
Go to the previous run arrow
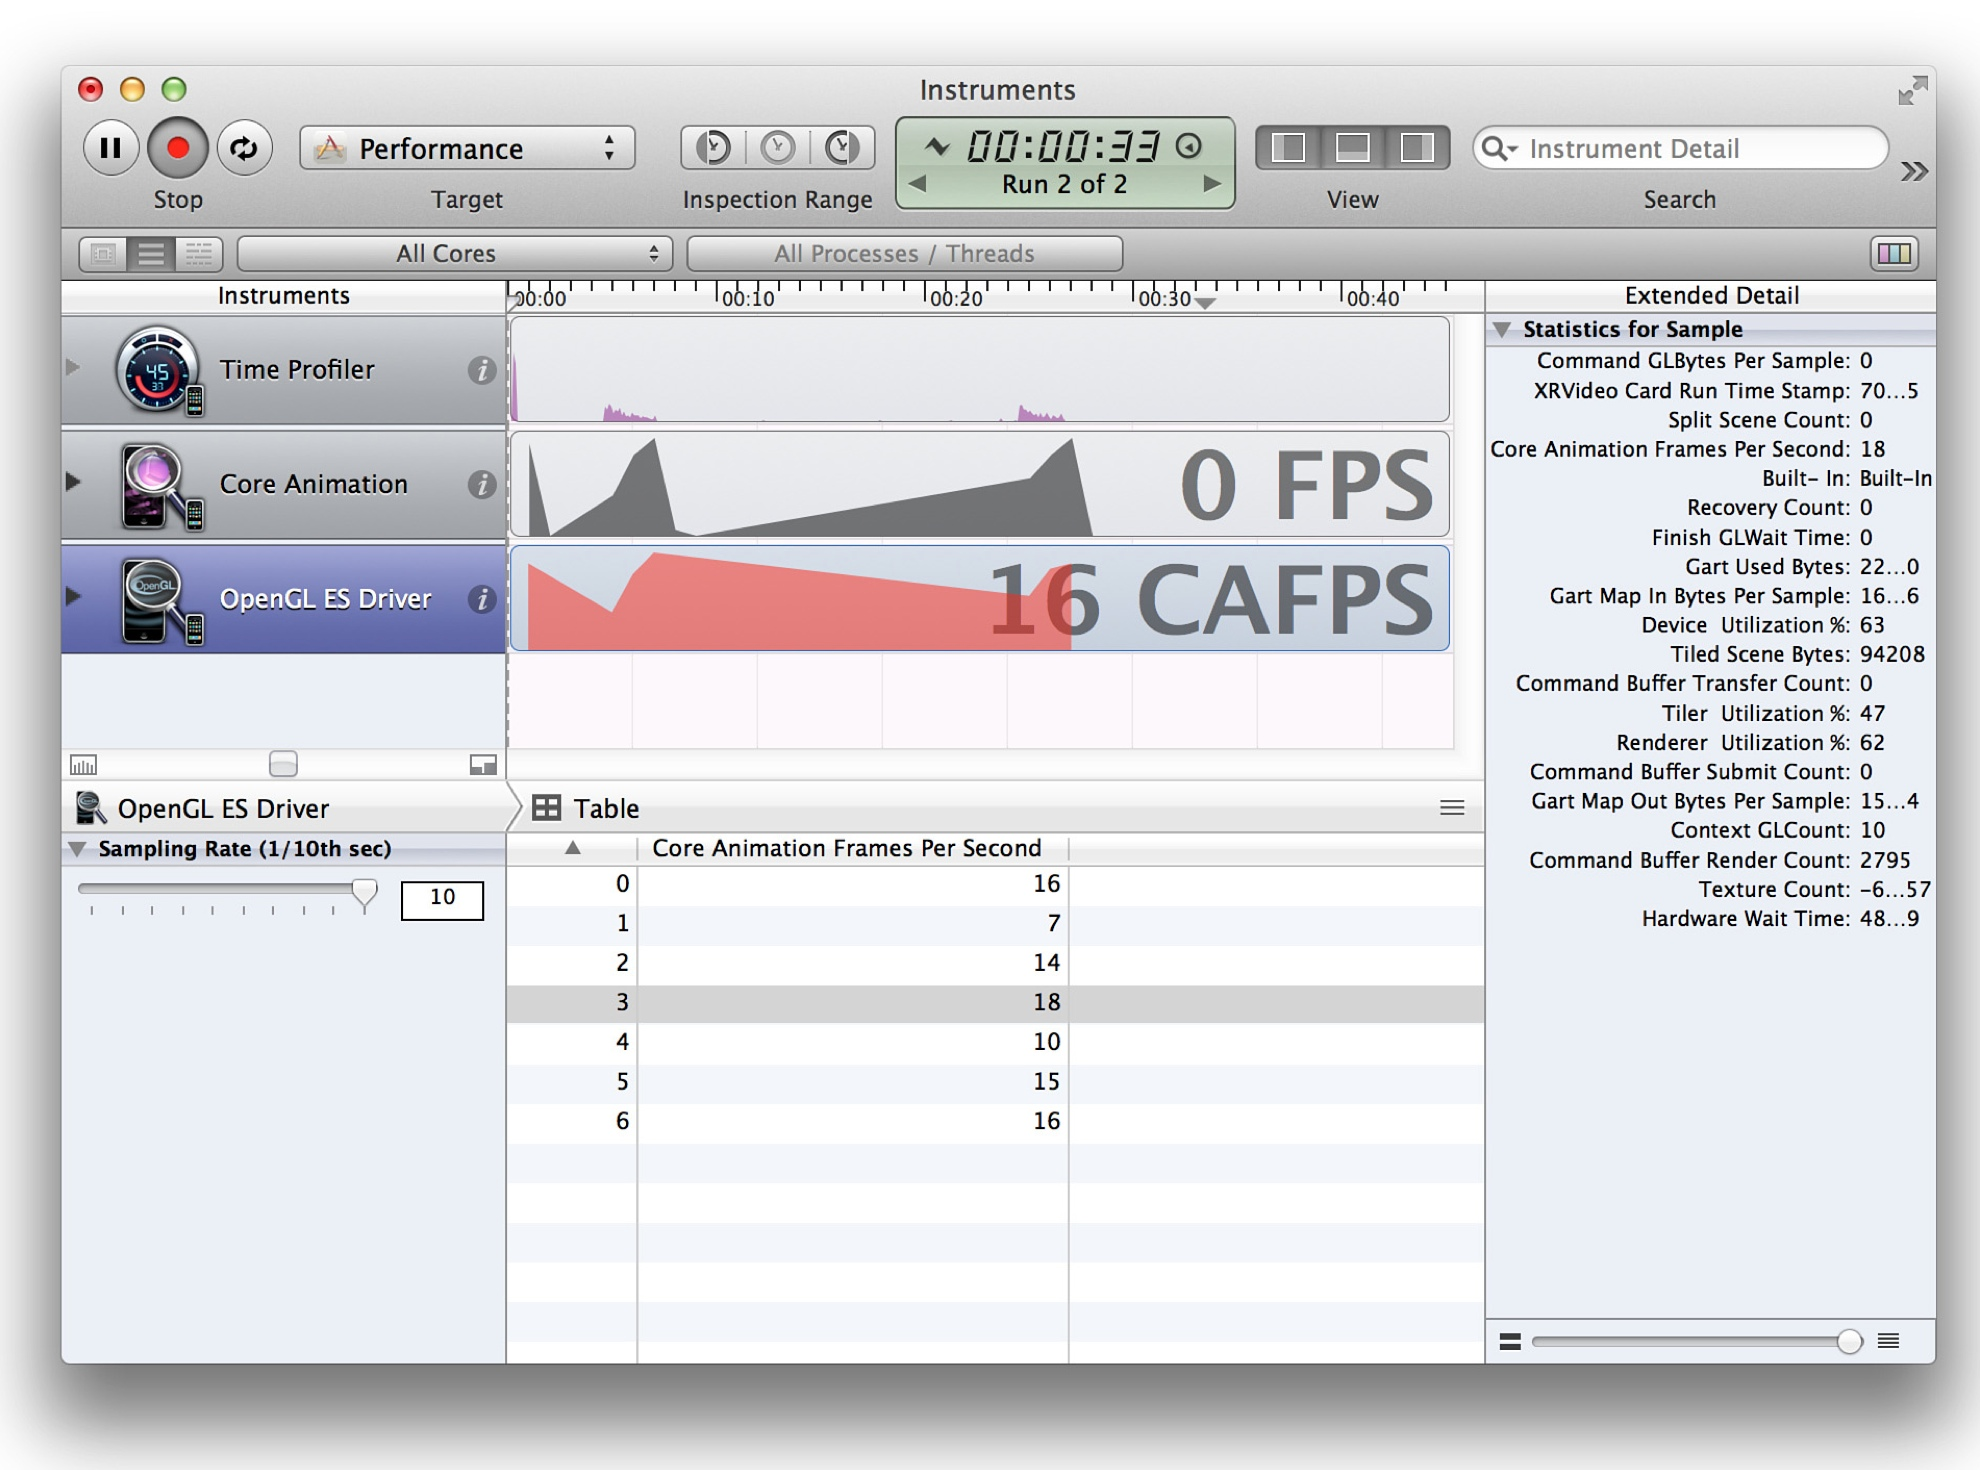pos(917,184)
